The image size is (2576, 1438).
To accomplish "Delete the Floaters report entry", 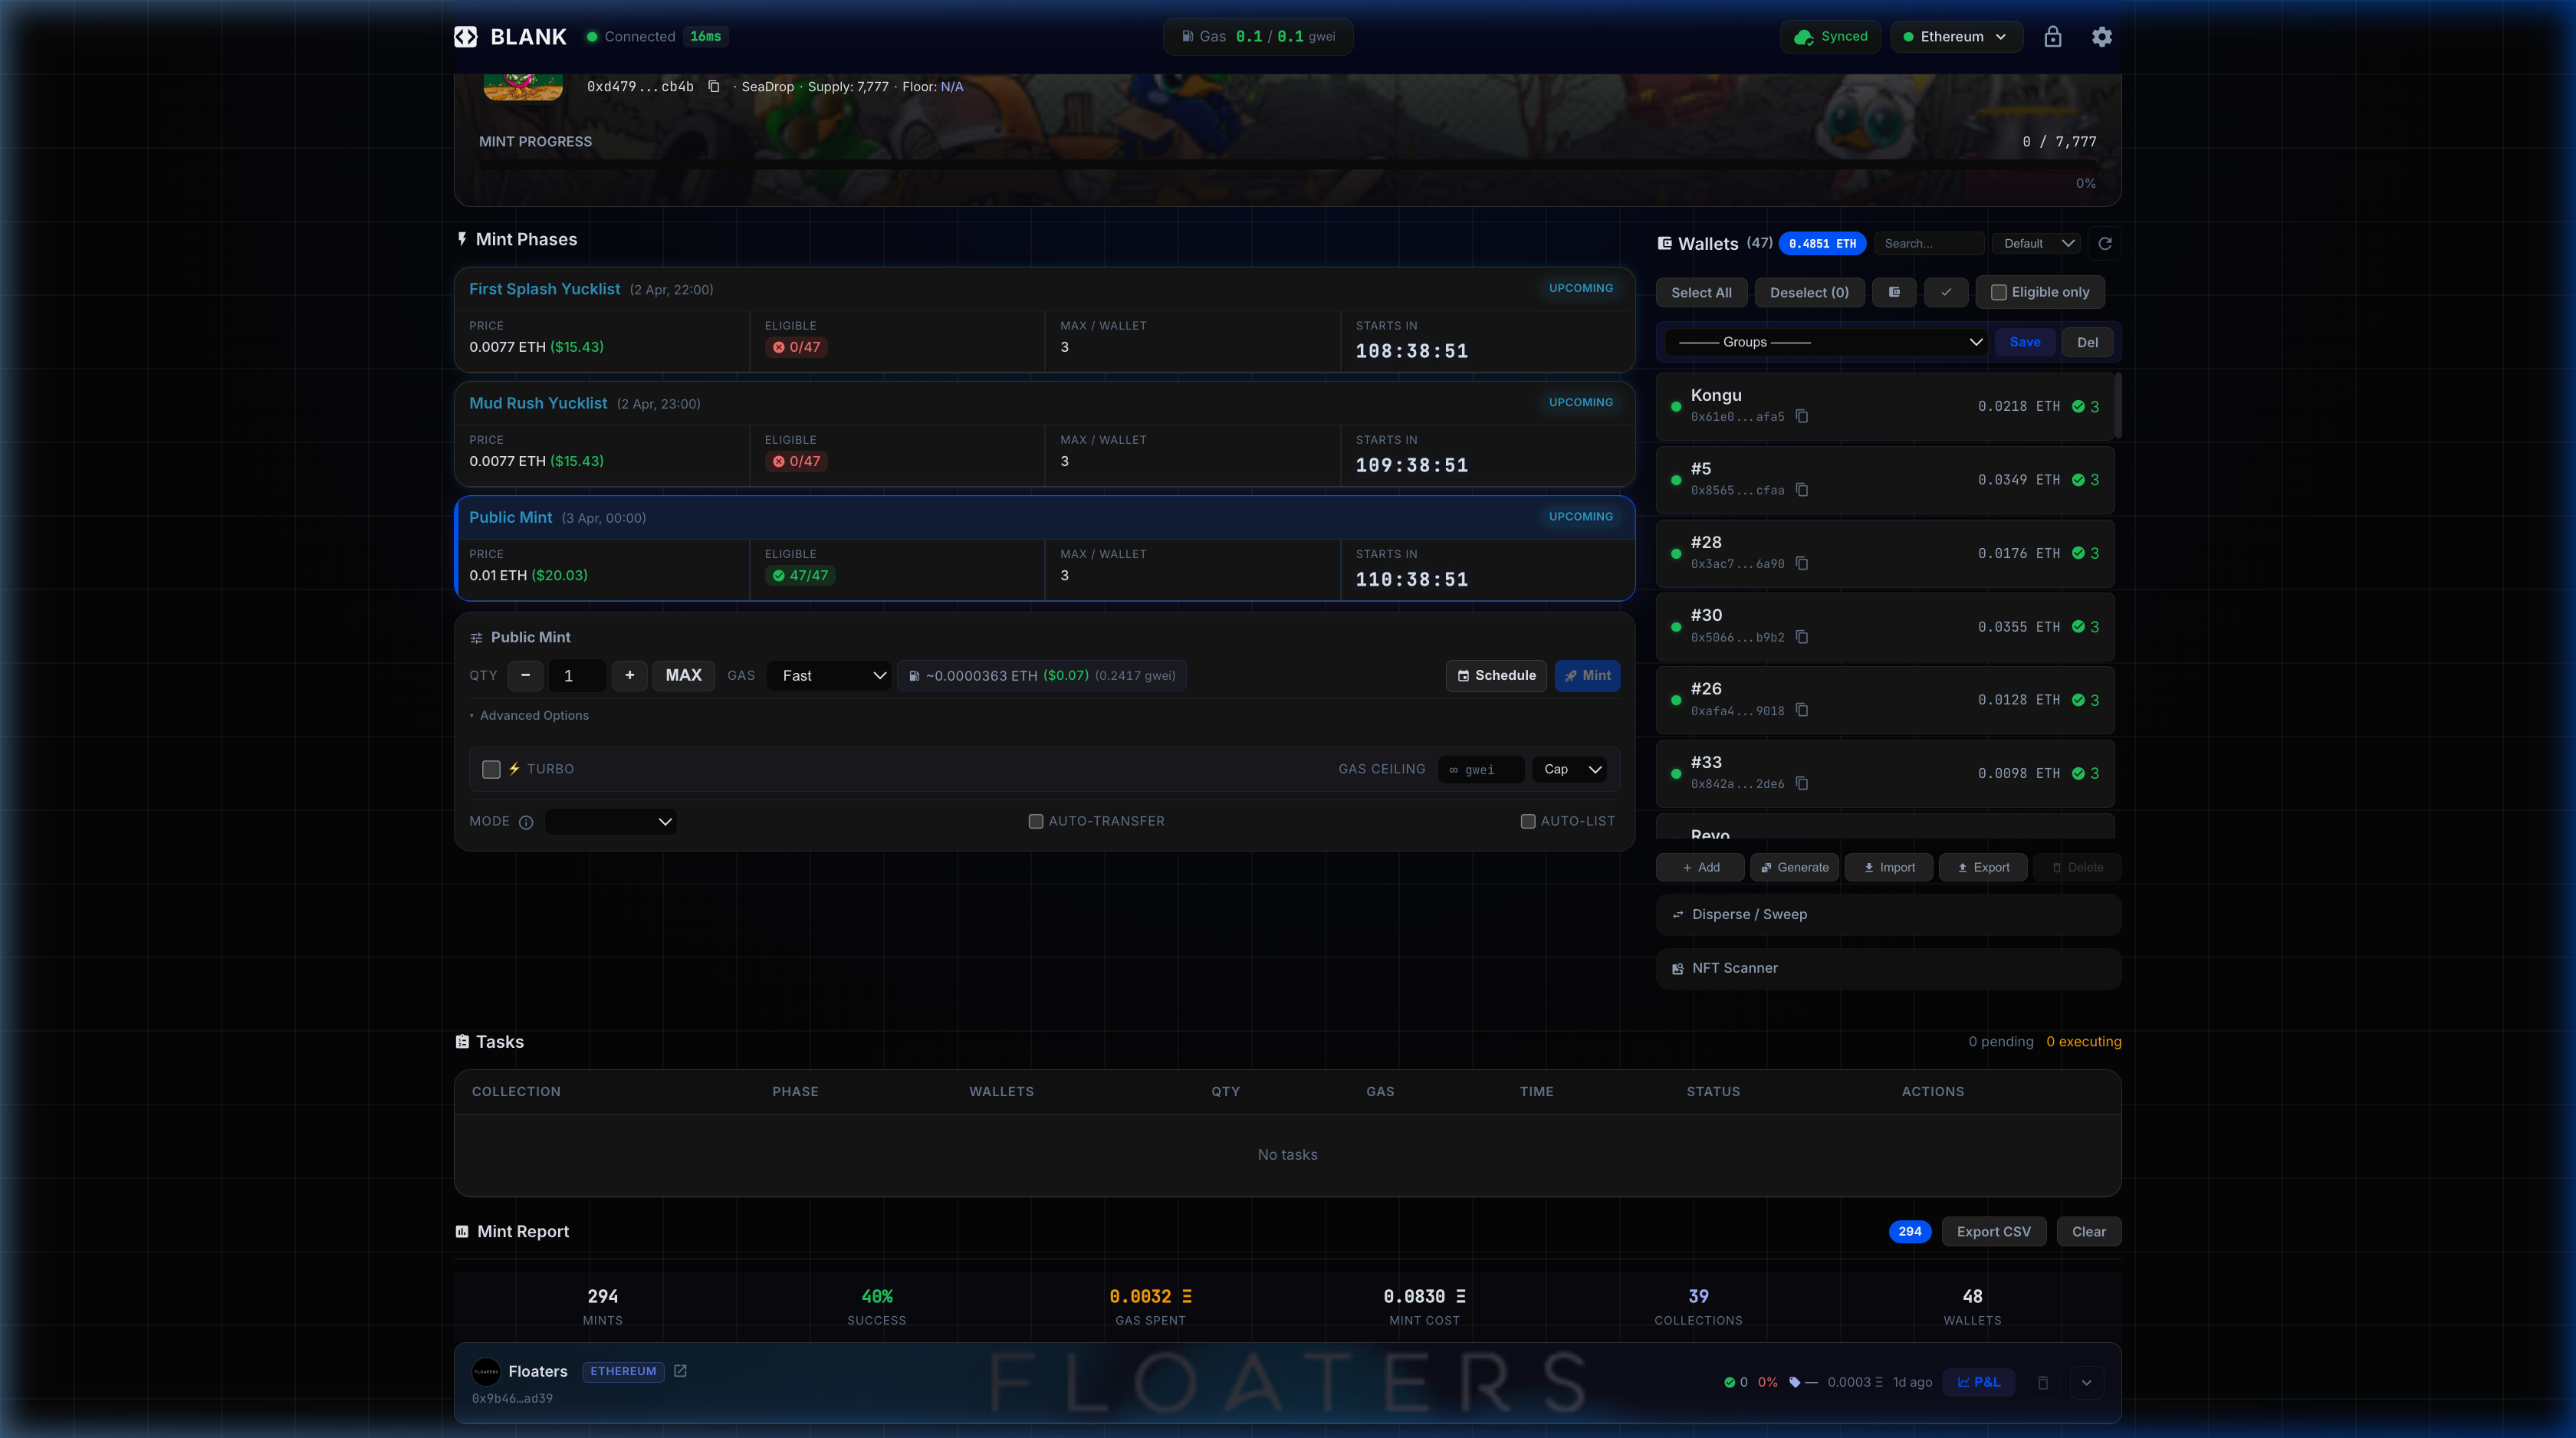I will click(2043, 1383).
